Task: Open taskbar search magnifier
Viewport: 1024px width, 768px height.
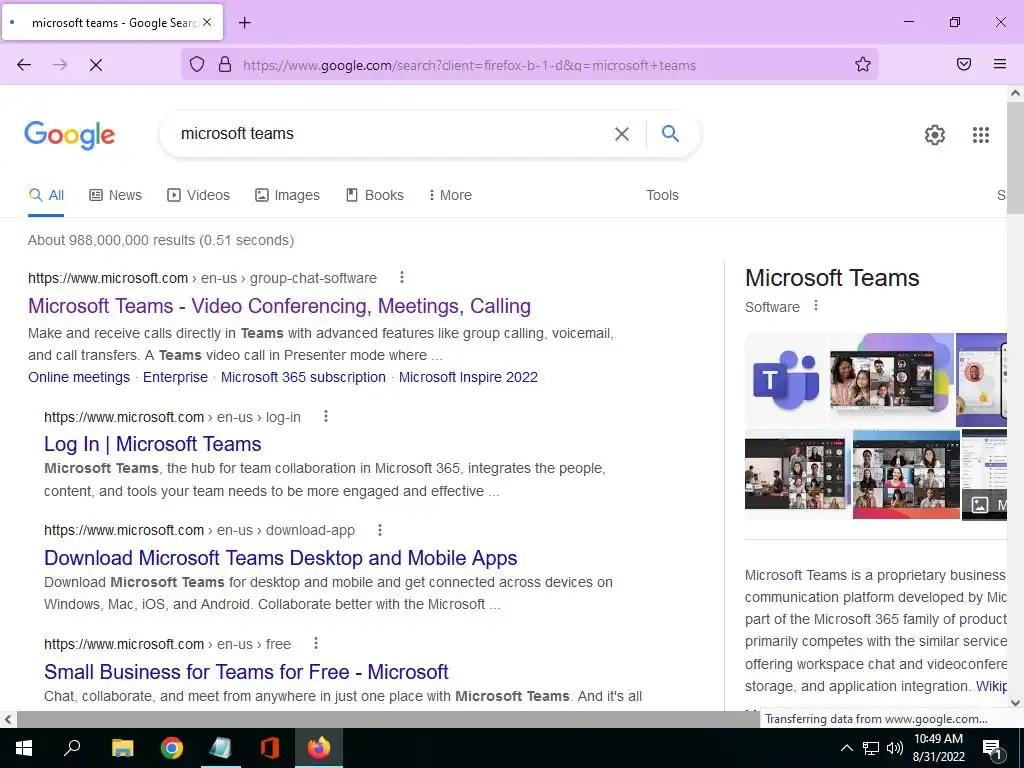Action: point(72,747)
